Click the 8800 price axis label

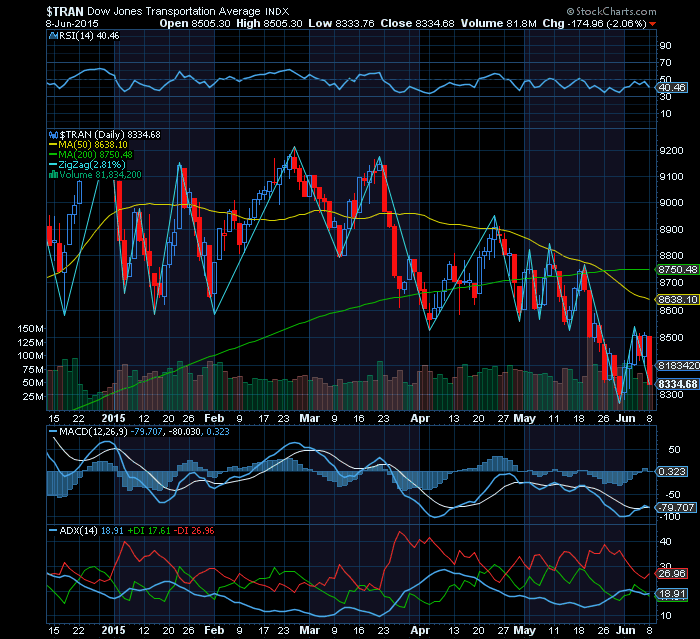click(x=671, y=256)
